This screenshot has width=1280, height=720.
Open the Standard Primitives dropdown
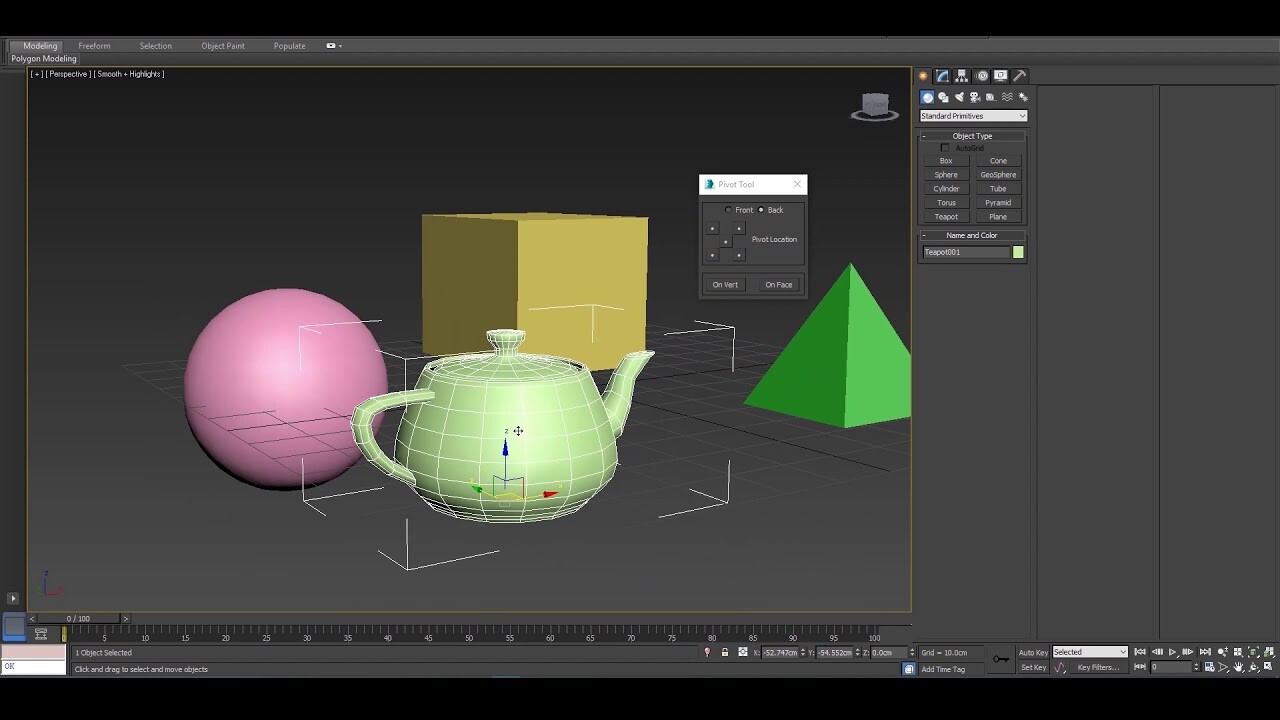[972, 115]
